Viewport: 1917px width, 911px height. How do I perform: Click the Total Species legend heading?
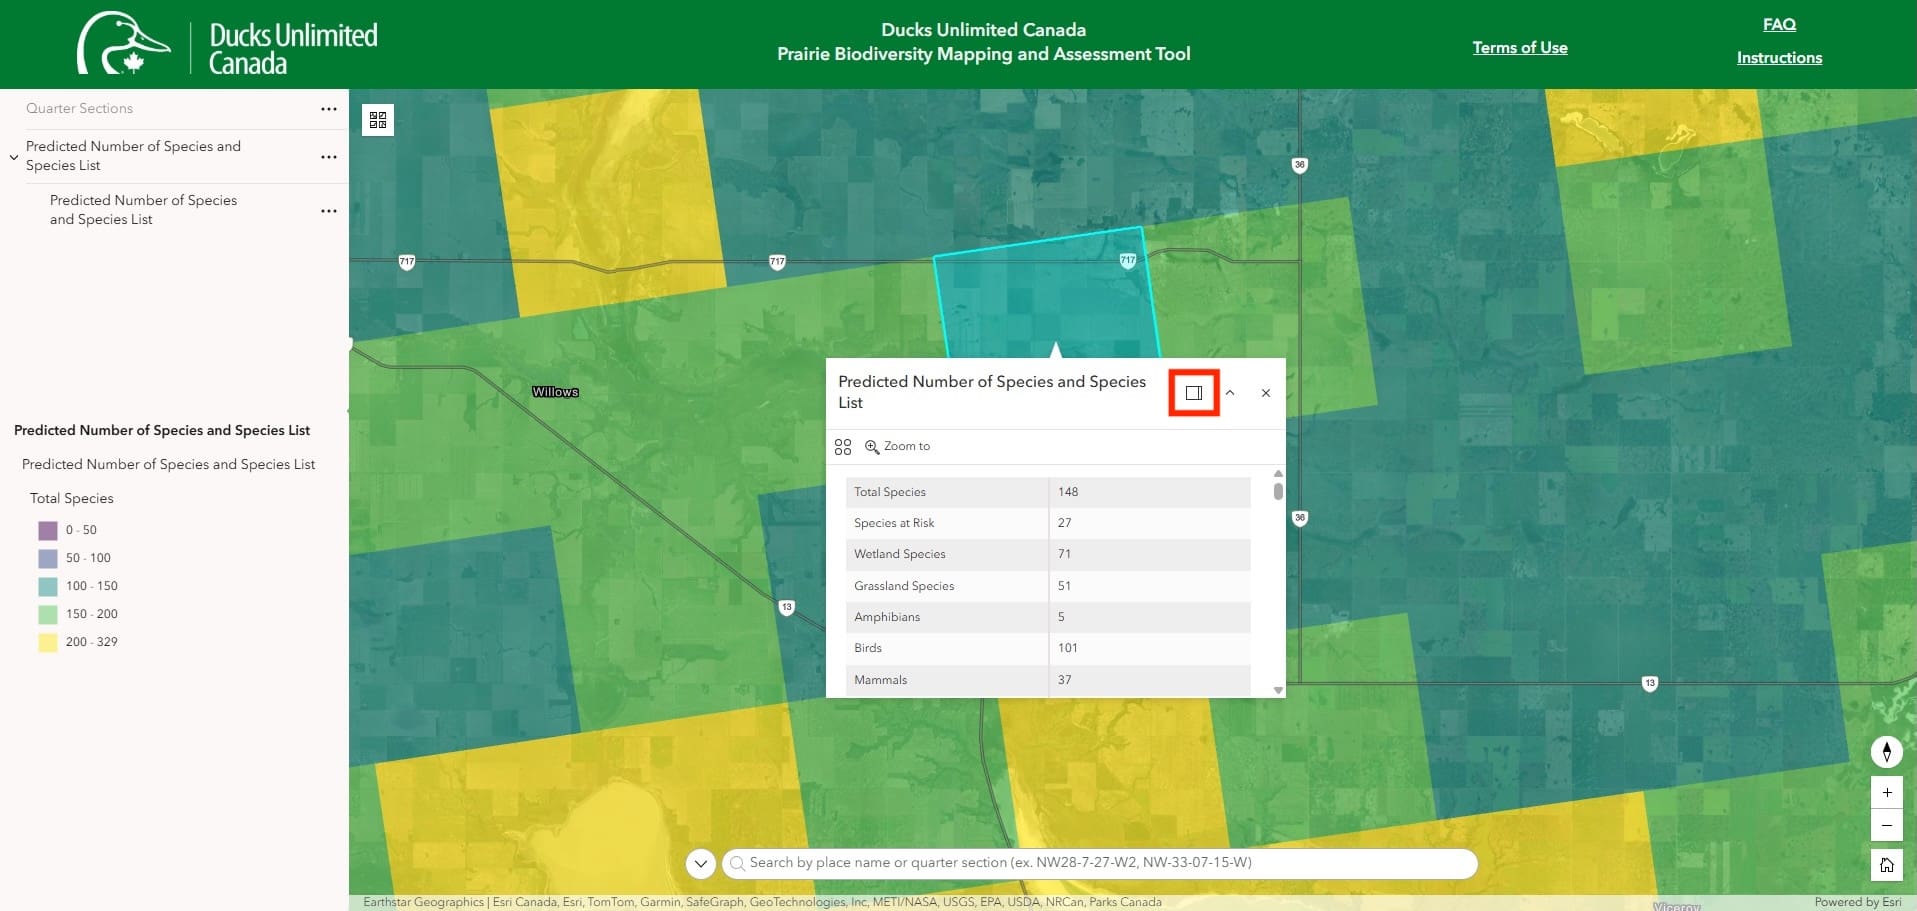pos(72,498)
